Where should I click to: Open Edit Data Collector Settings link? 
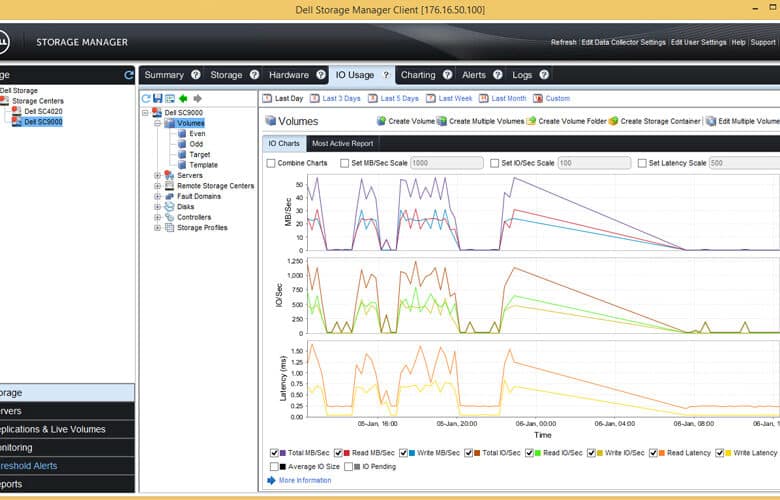point(623,42)
